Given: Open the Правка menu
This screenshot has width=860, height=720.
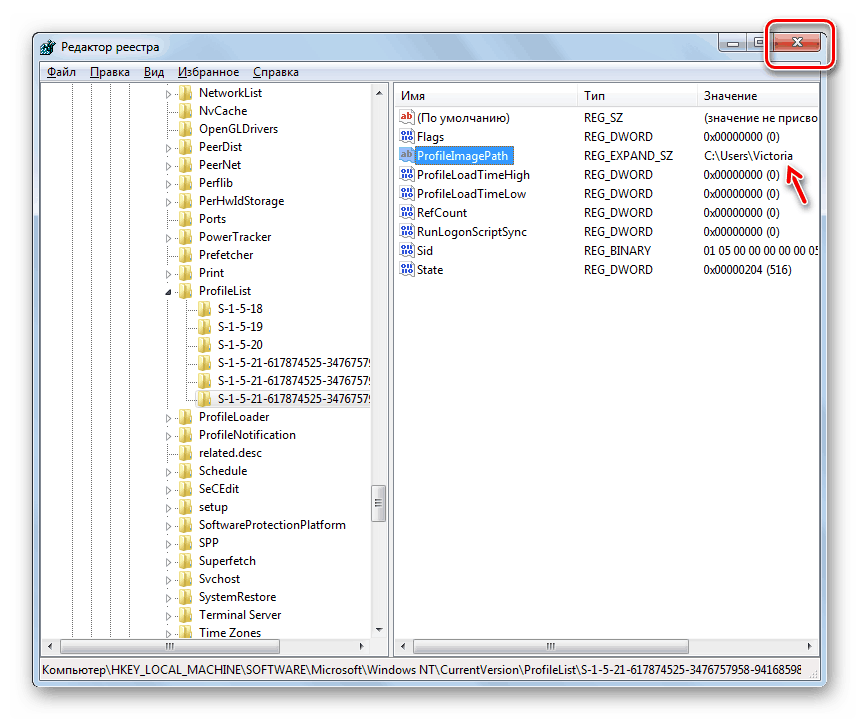Looking at the screenshot, I should click(109, 72).
